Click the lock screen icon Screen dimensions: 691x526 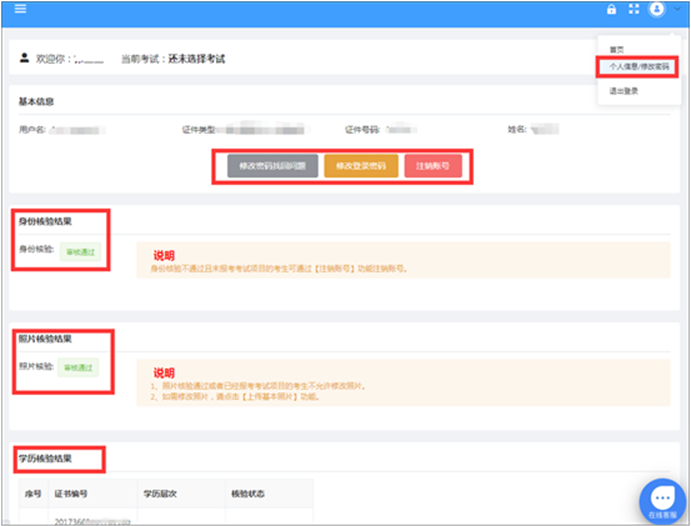pos(612,9)
